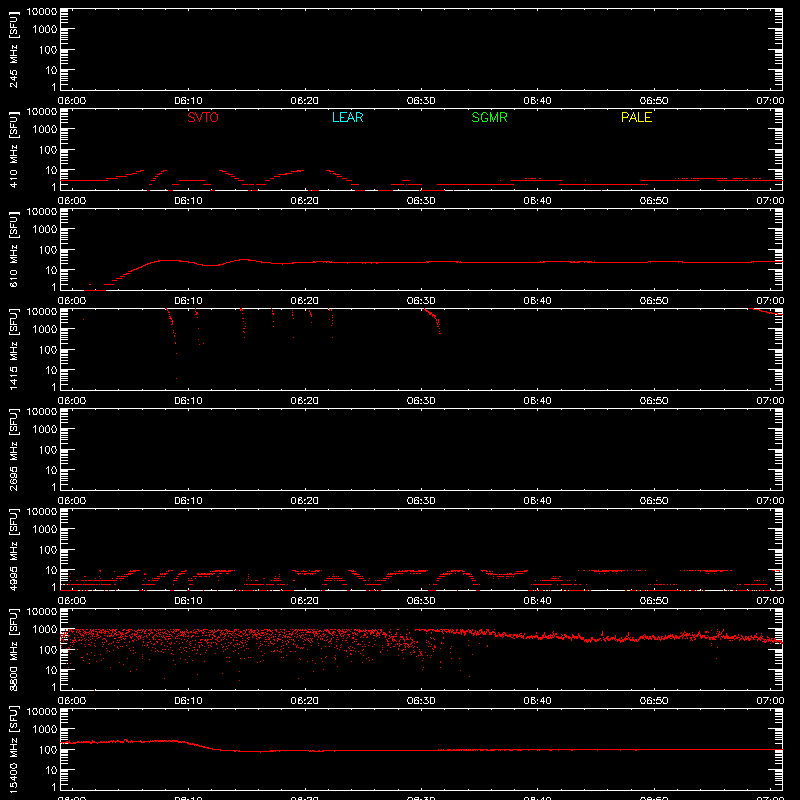
Task: Click the 100 tick of 410 MHz plot
Action: tap(46, 150)
